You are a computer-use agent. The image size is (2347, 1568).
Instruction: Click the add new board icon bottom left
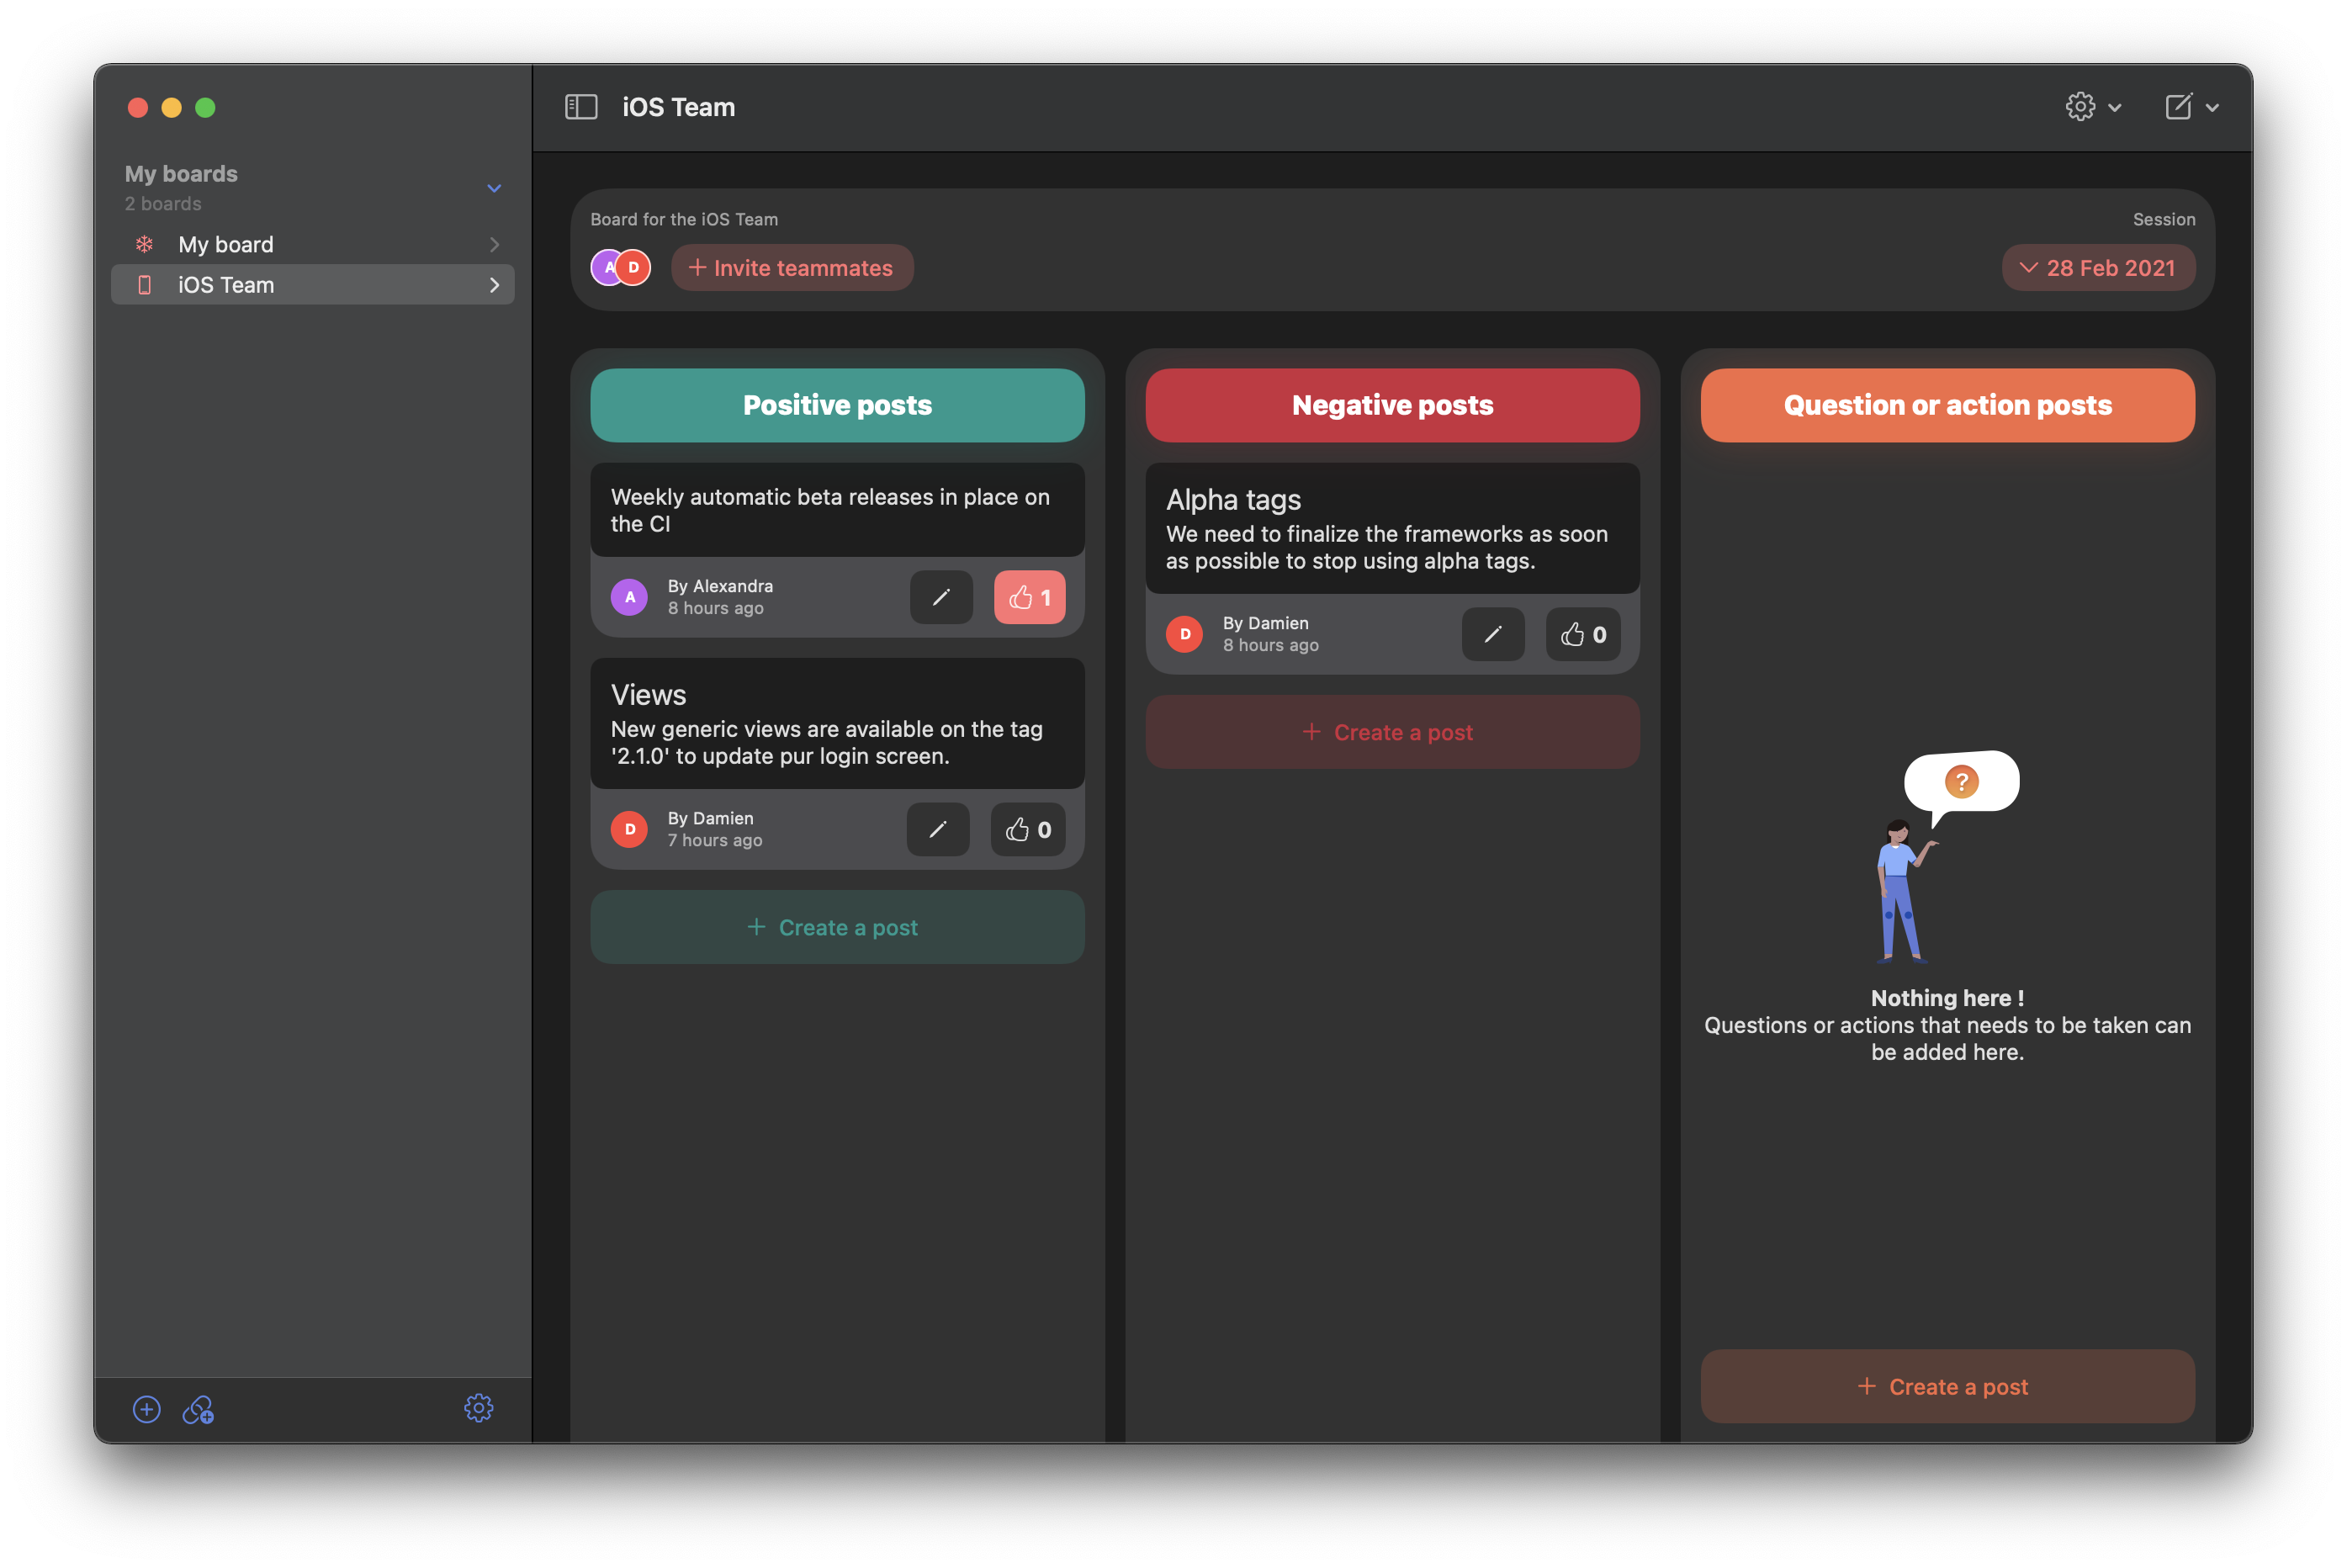[146, 1409]
